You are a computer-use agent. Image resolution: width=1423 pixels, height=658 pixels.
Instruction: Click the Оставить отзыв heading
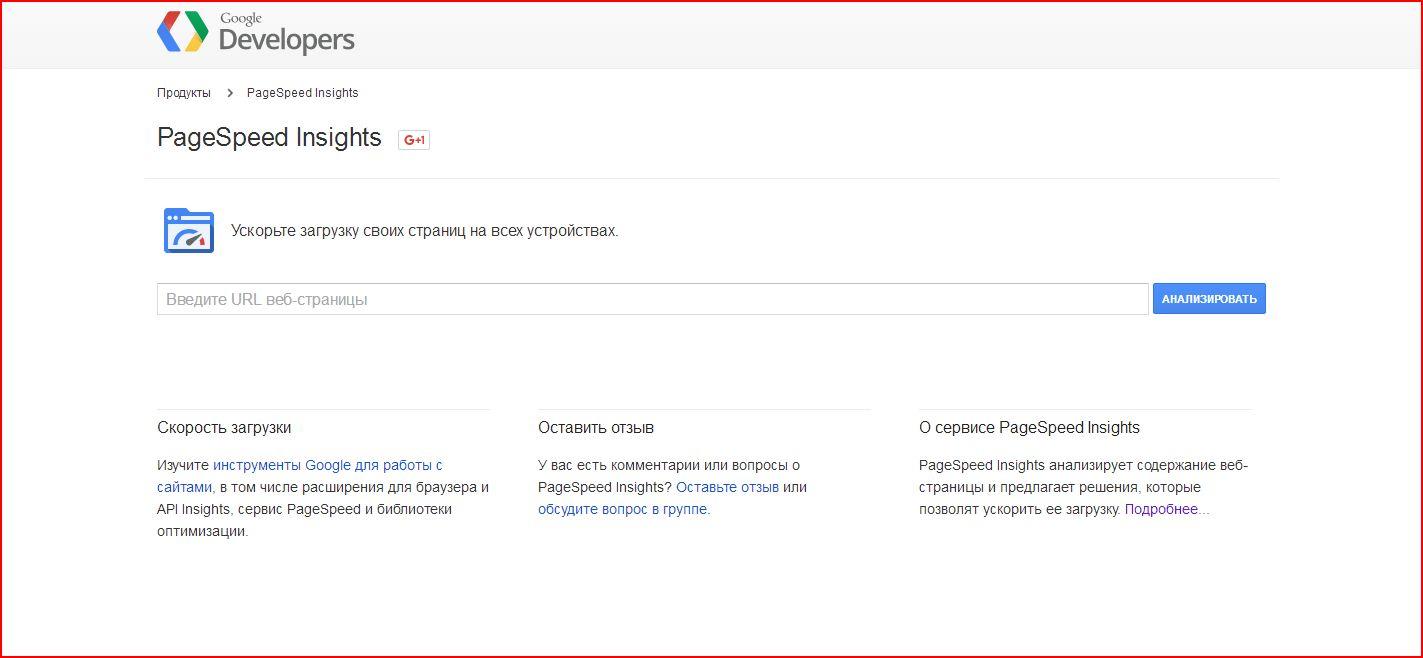pos(596,427)
